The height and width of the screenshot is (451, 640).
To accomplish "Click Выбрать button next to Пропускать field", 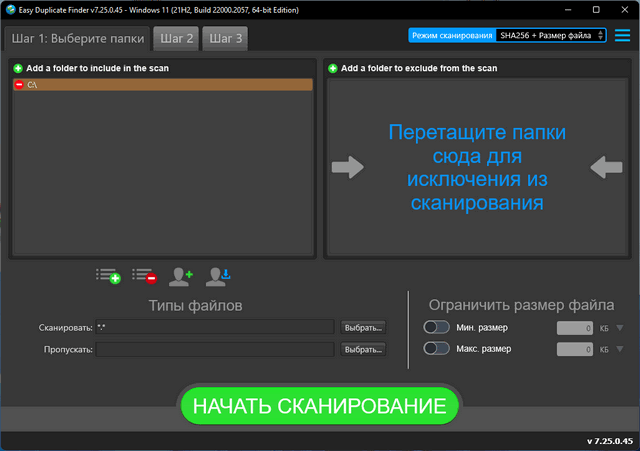I will 363,349.
